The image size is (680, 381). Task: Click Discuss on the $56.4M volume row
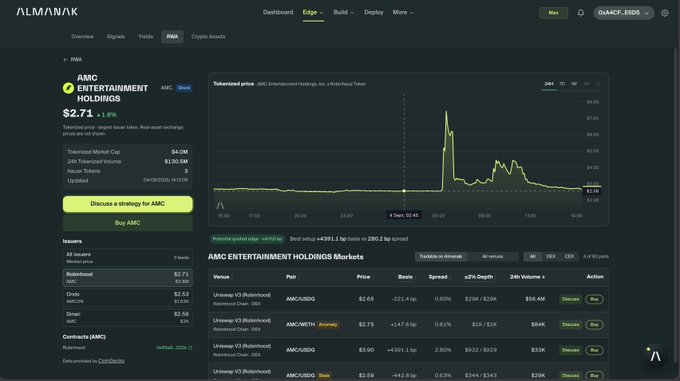click(570, 299)
